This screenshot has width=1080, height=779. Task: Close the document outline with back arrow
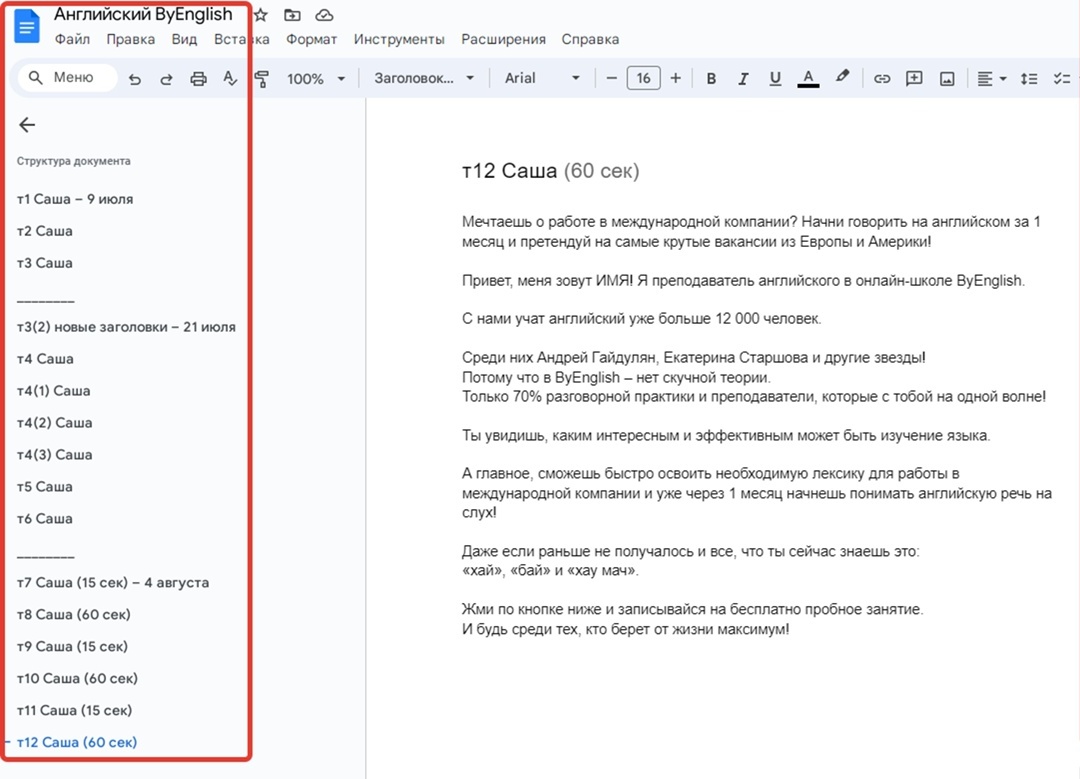(27, 125)
